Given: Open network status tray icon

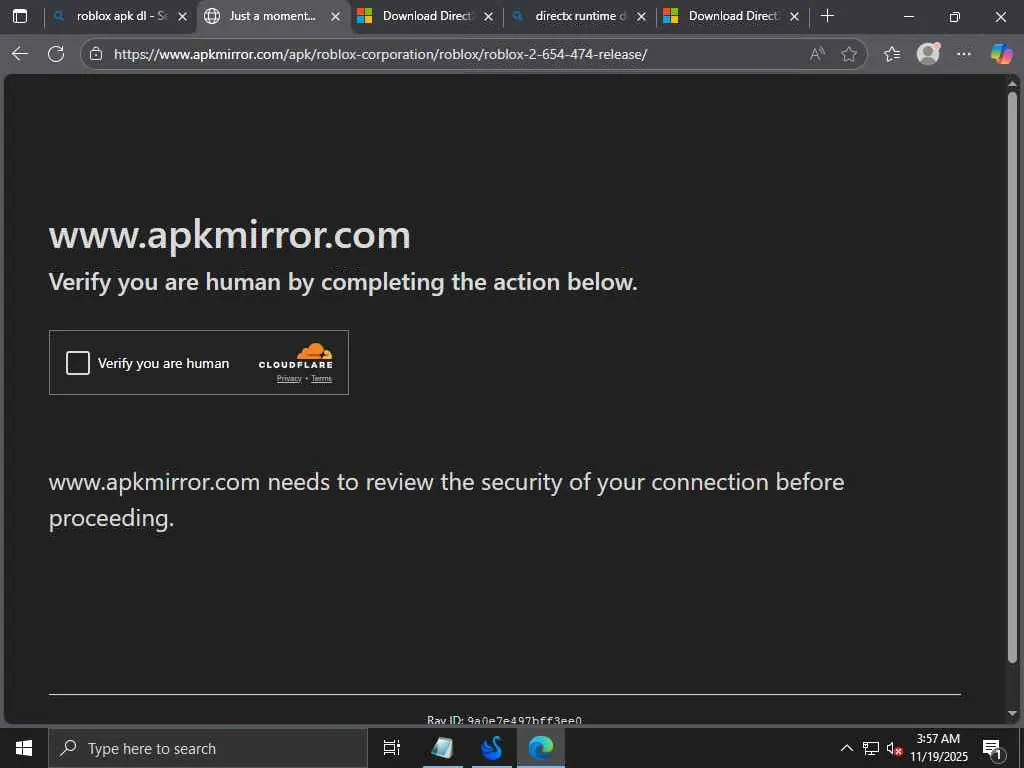Looking at the screenshot, I should (871, 748).
